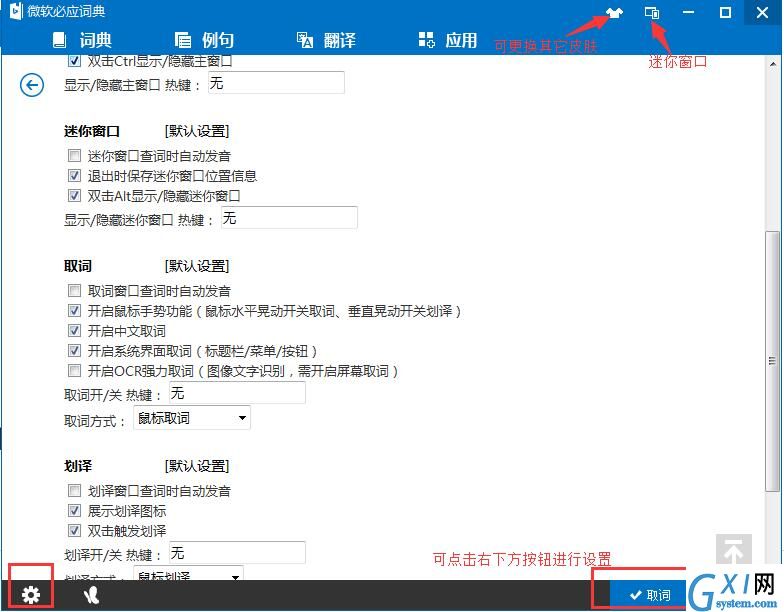This screenshot has width=784, height=612.
Task: Switch to the 翻译 tab
Action: tap(326, 40)
